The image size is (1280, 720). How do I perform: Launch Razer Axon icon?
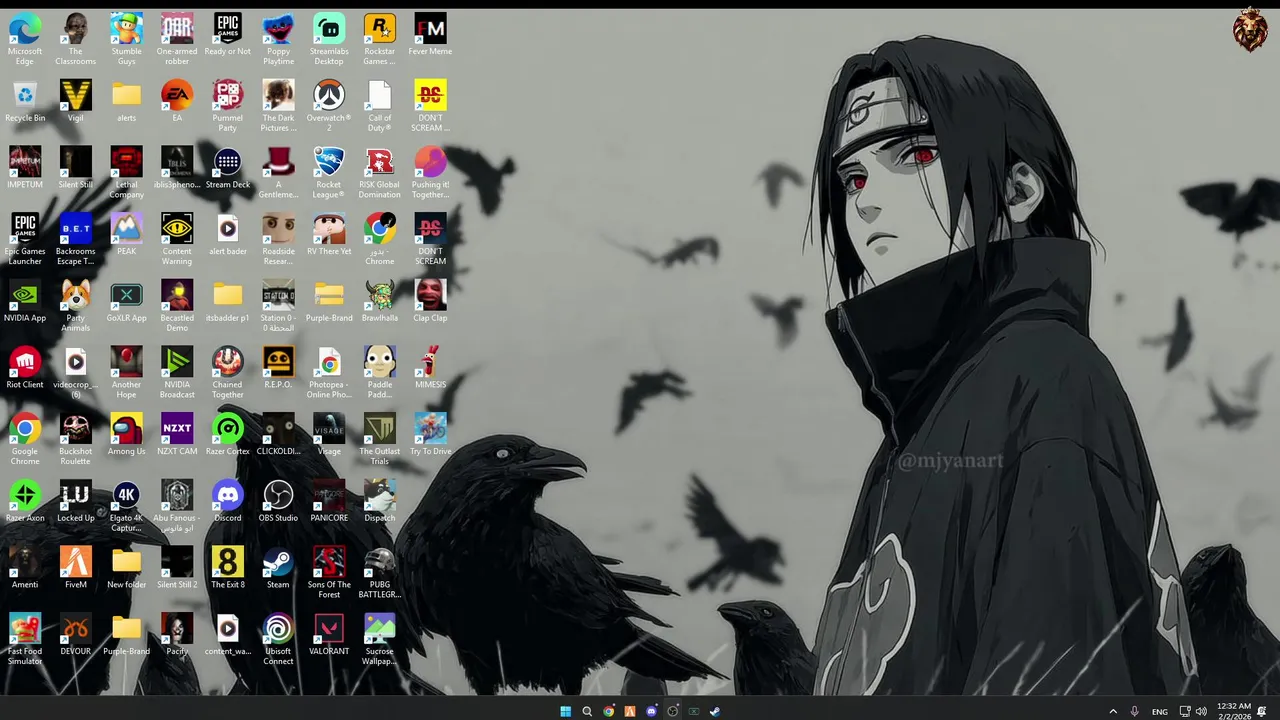[25, 502]
